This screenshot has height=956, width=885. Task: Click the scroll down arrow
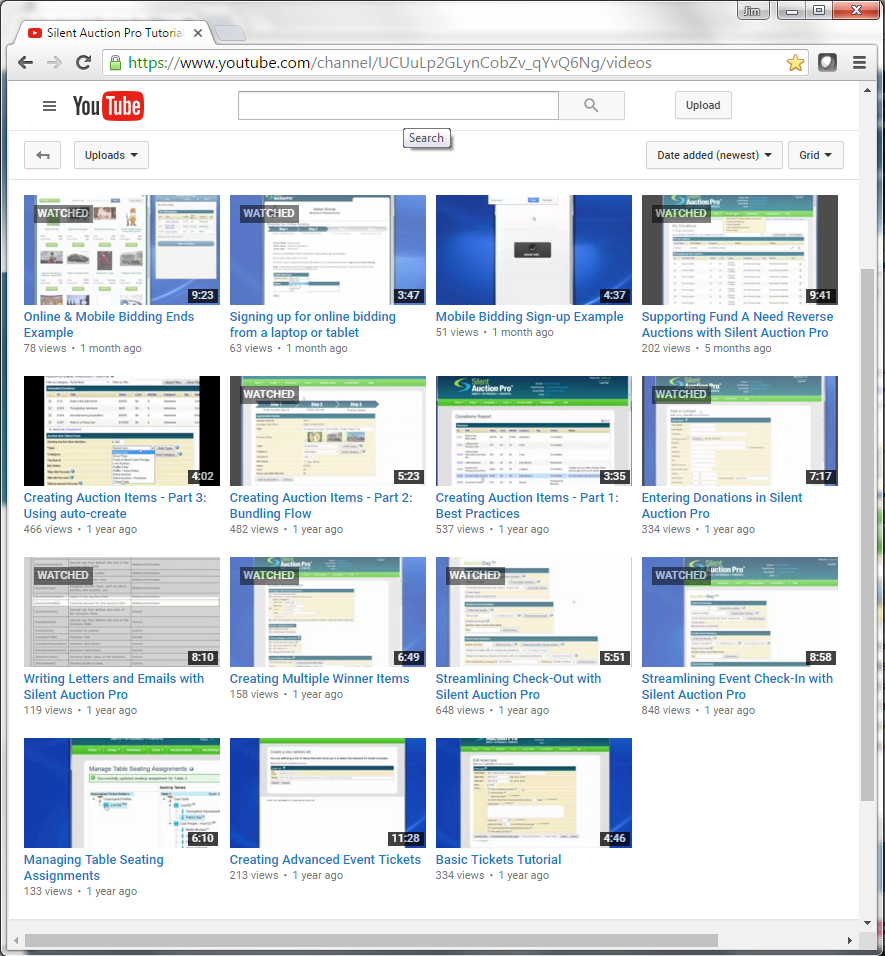pos(867,923)
